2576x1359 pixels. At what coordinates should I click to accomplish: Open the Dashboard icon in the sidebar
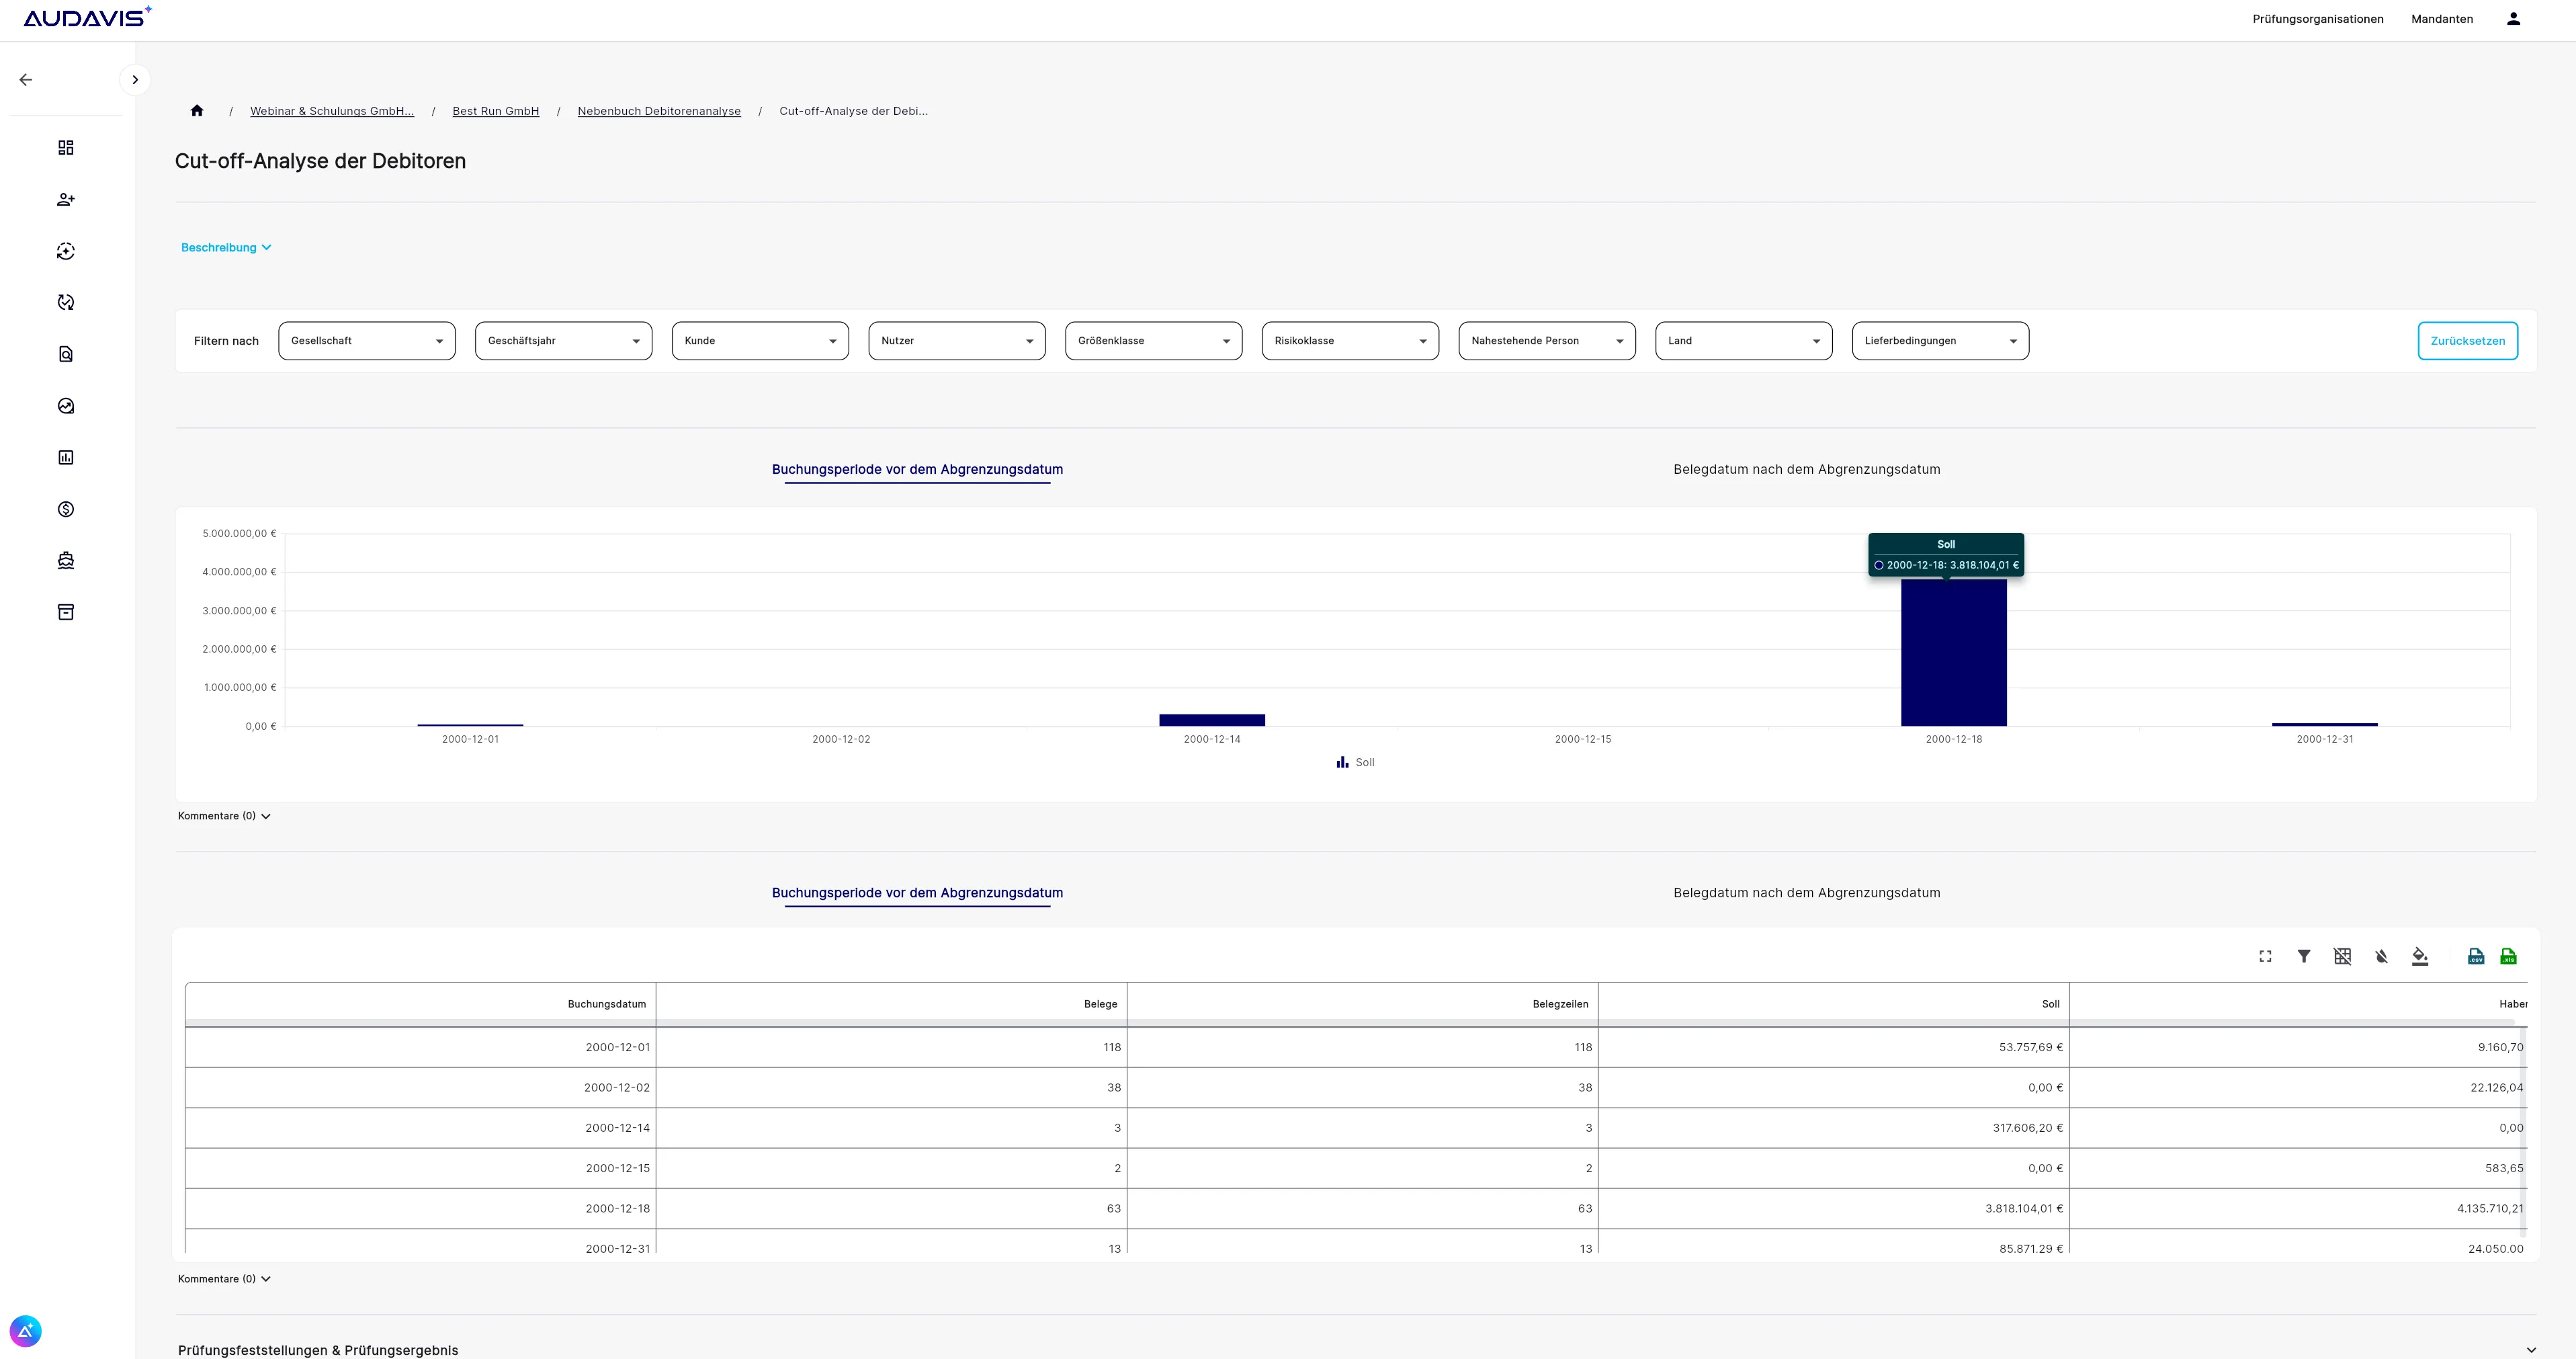[66, 147]
